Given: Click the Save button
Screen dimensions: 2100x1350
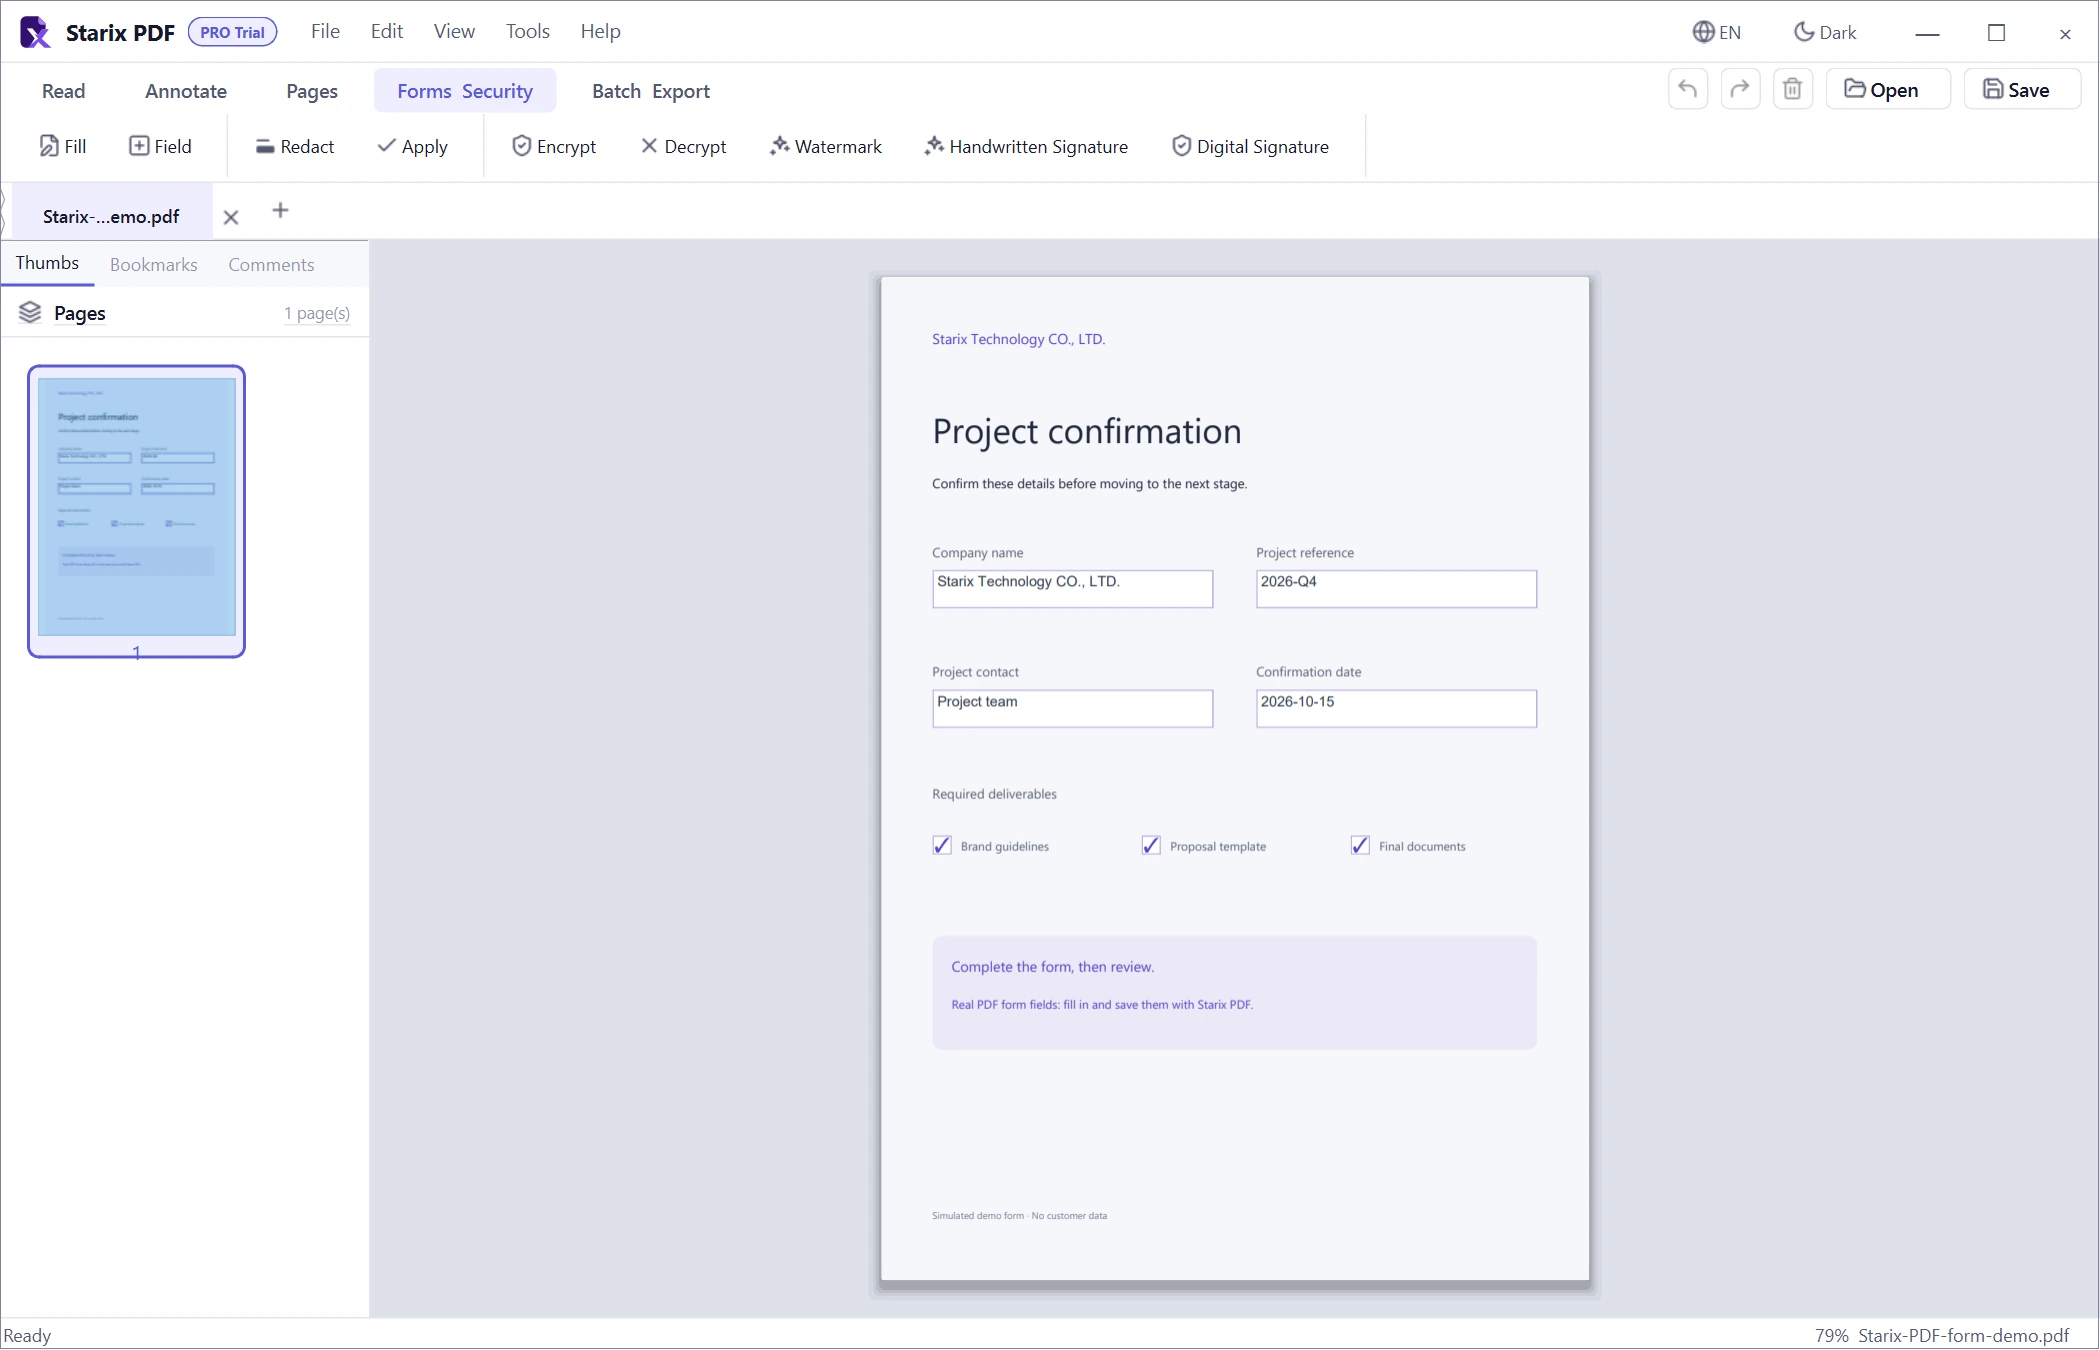Looking at the screenshot, I should (x=2022, y=89).
